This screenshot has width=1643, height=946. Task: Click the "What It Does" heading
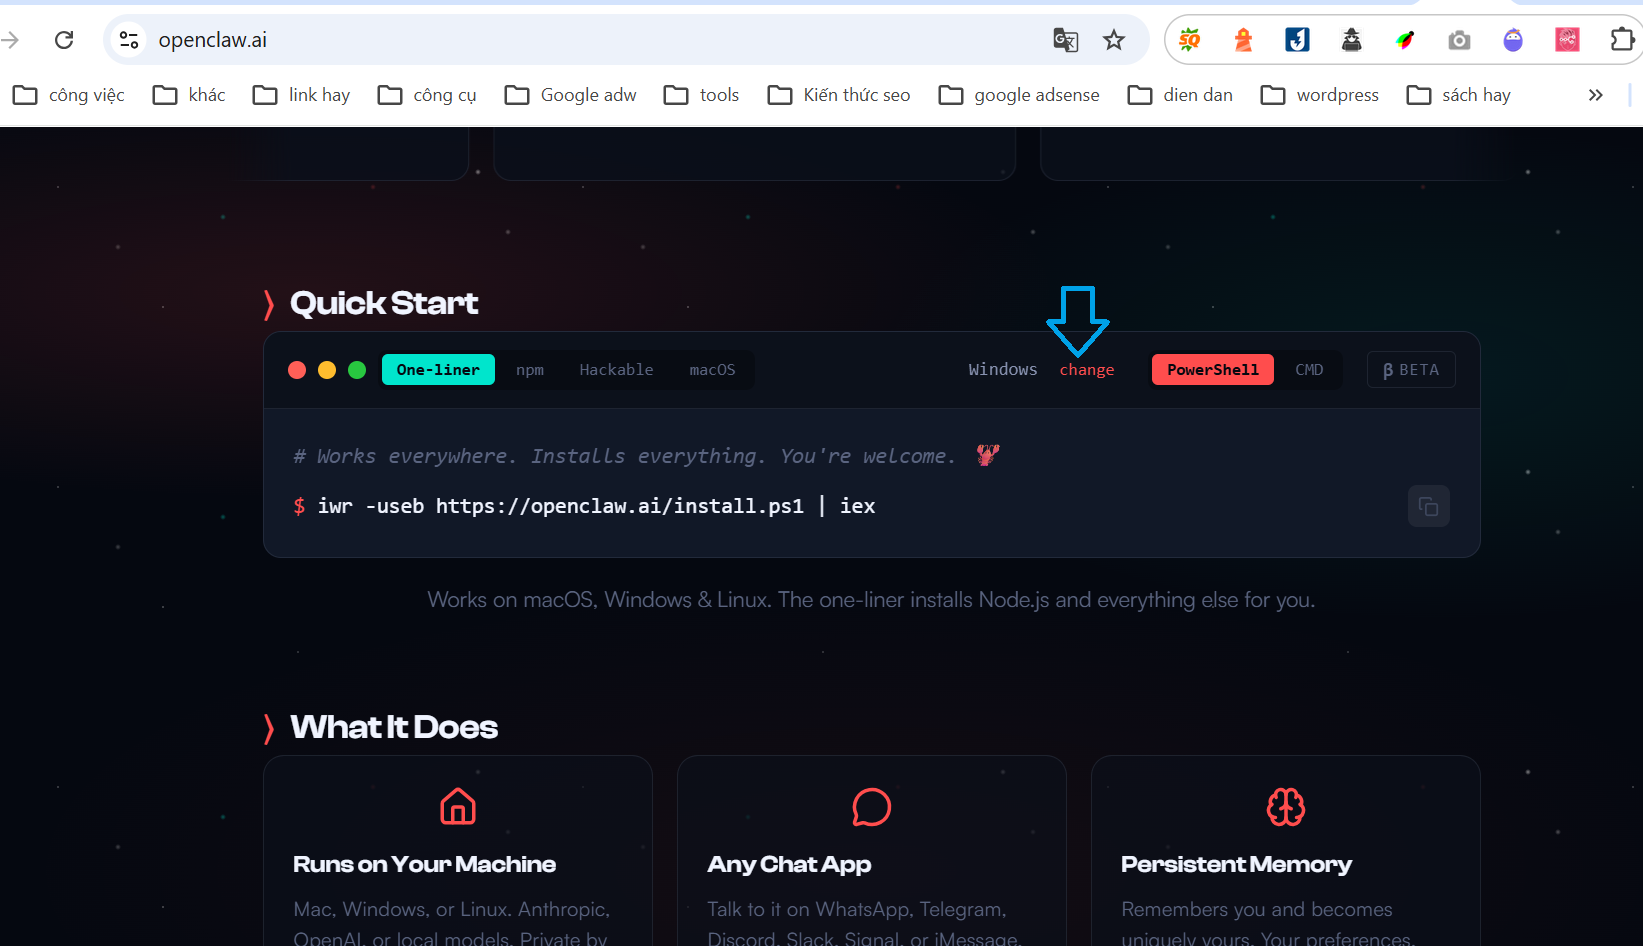point(394,727)
